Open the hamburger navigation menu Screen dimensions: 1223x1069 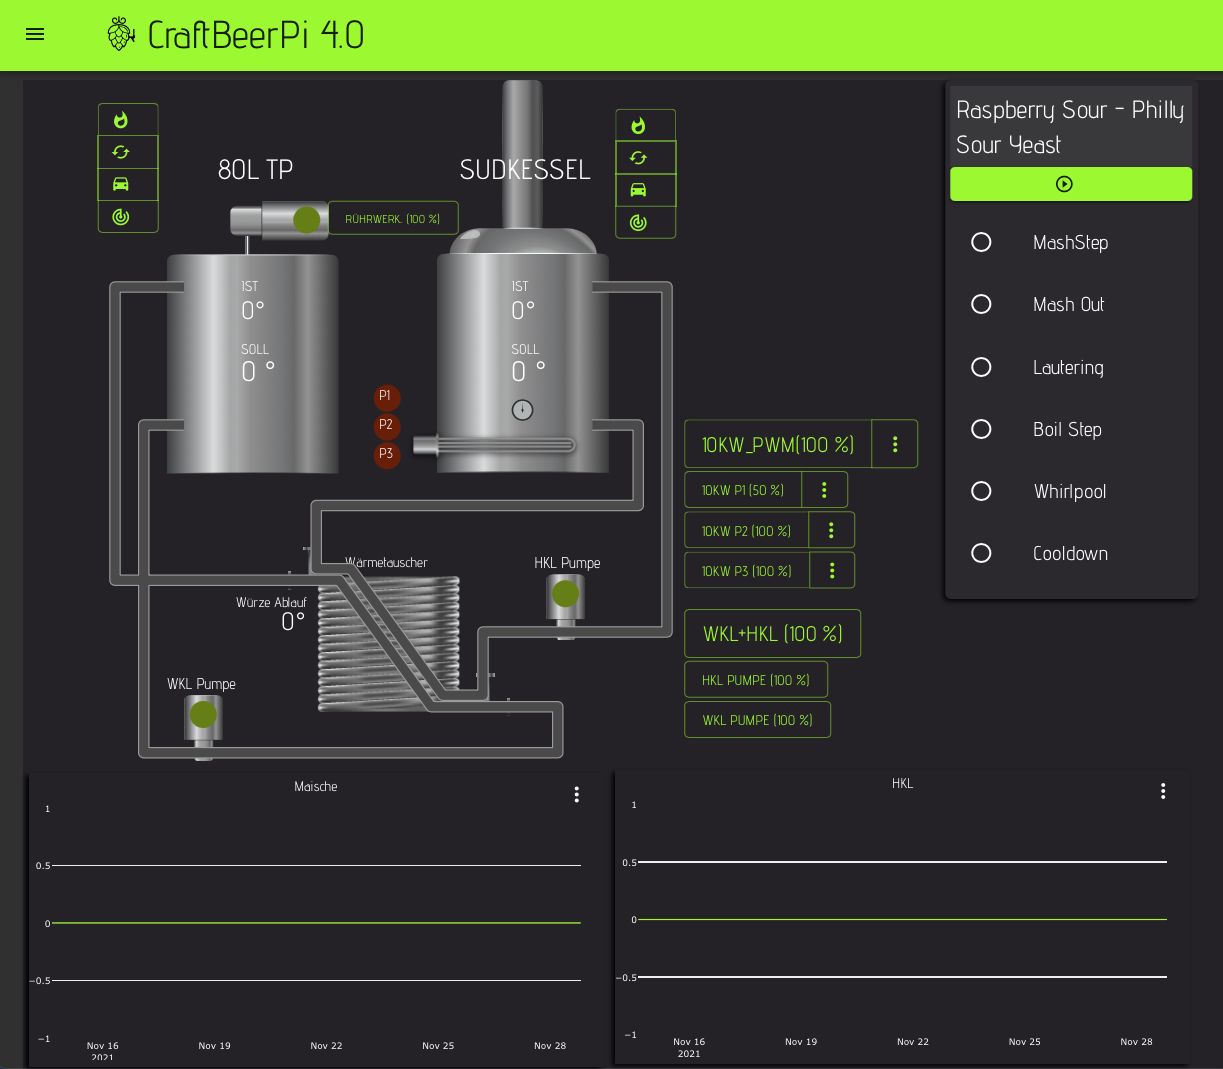[x=35, y=34]
